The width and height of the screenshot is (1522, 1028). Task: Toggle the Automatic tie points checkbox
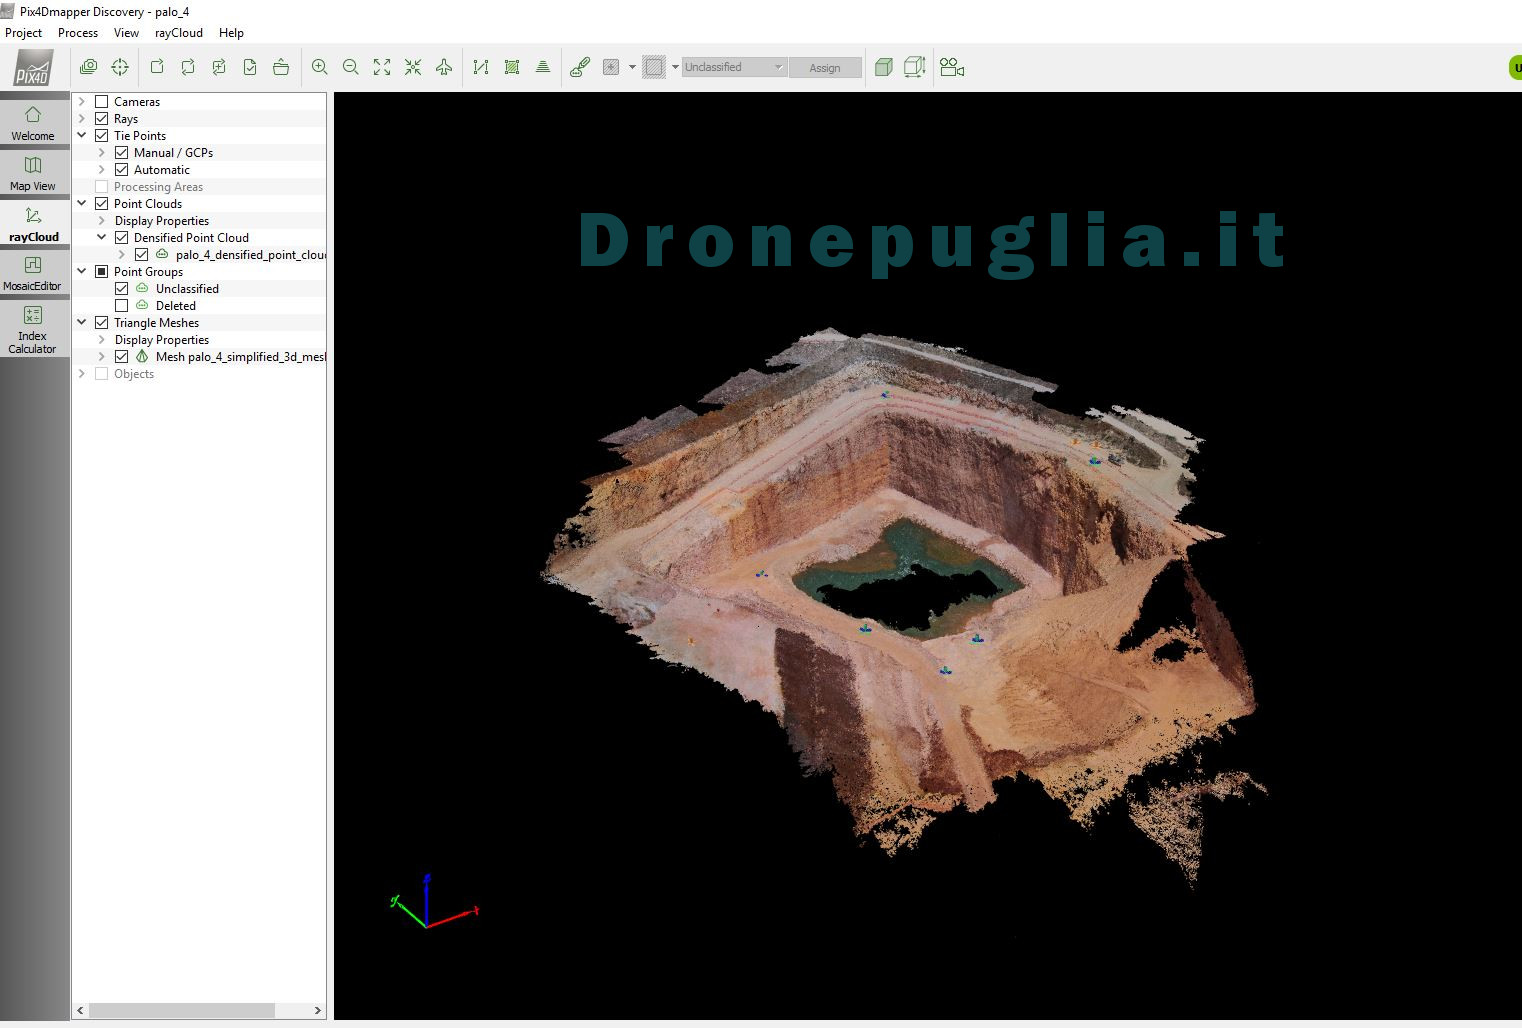[121, 170]
